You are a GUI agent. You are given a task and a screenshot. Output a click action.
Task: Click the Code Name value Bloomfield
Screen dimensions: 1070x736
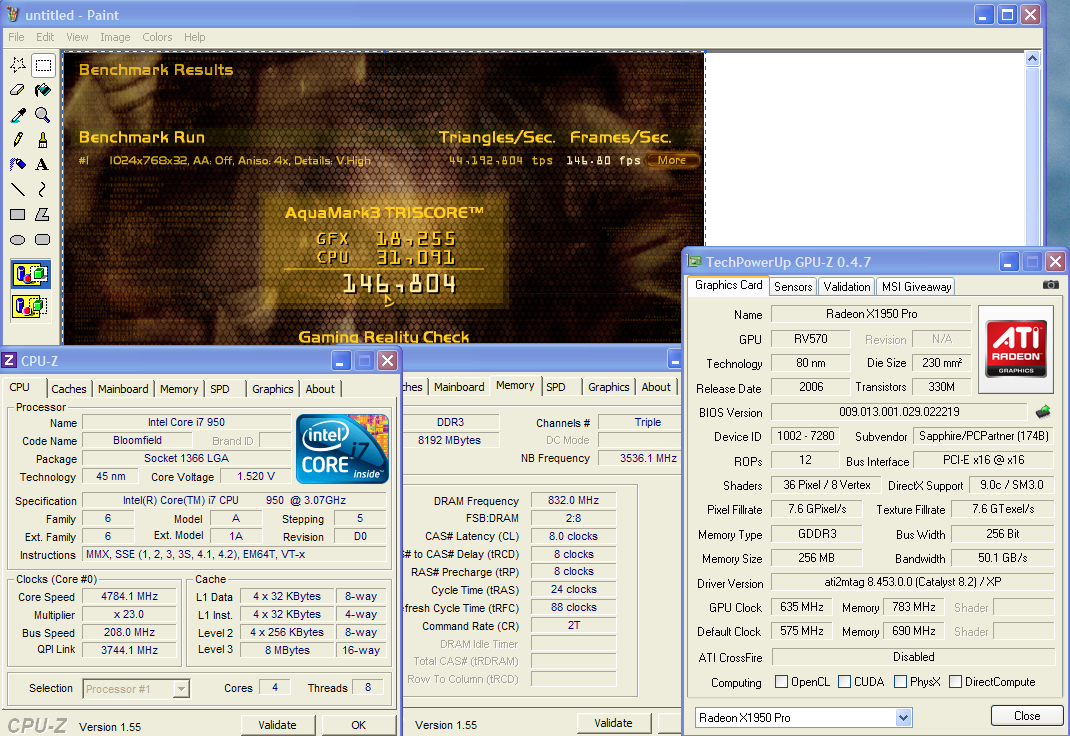coord(137,441)
